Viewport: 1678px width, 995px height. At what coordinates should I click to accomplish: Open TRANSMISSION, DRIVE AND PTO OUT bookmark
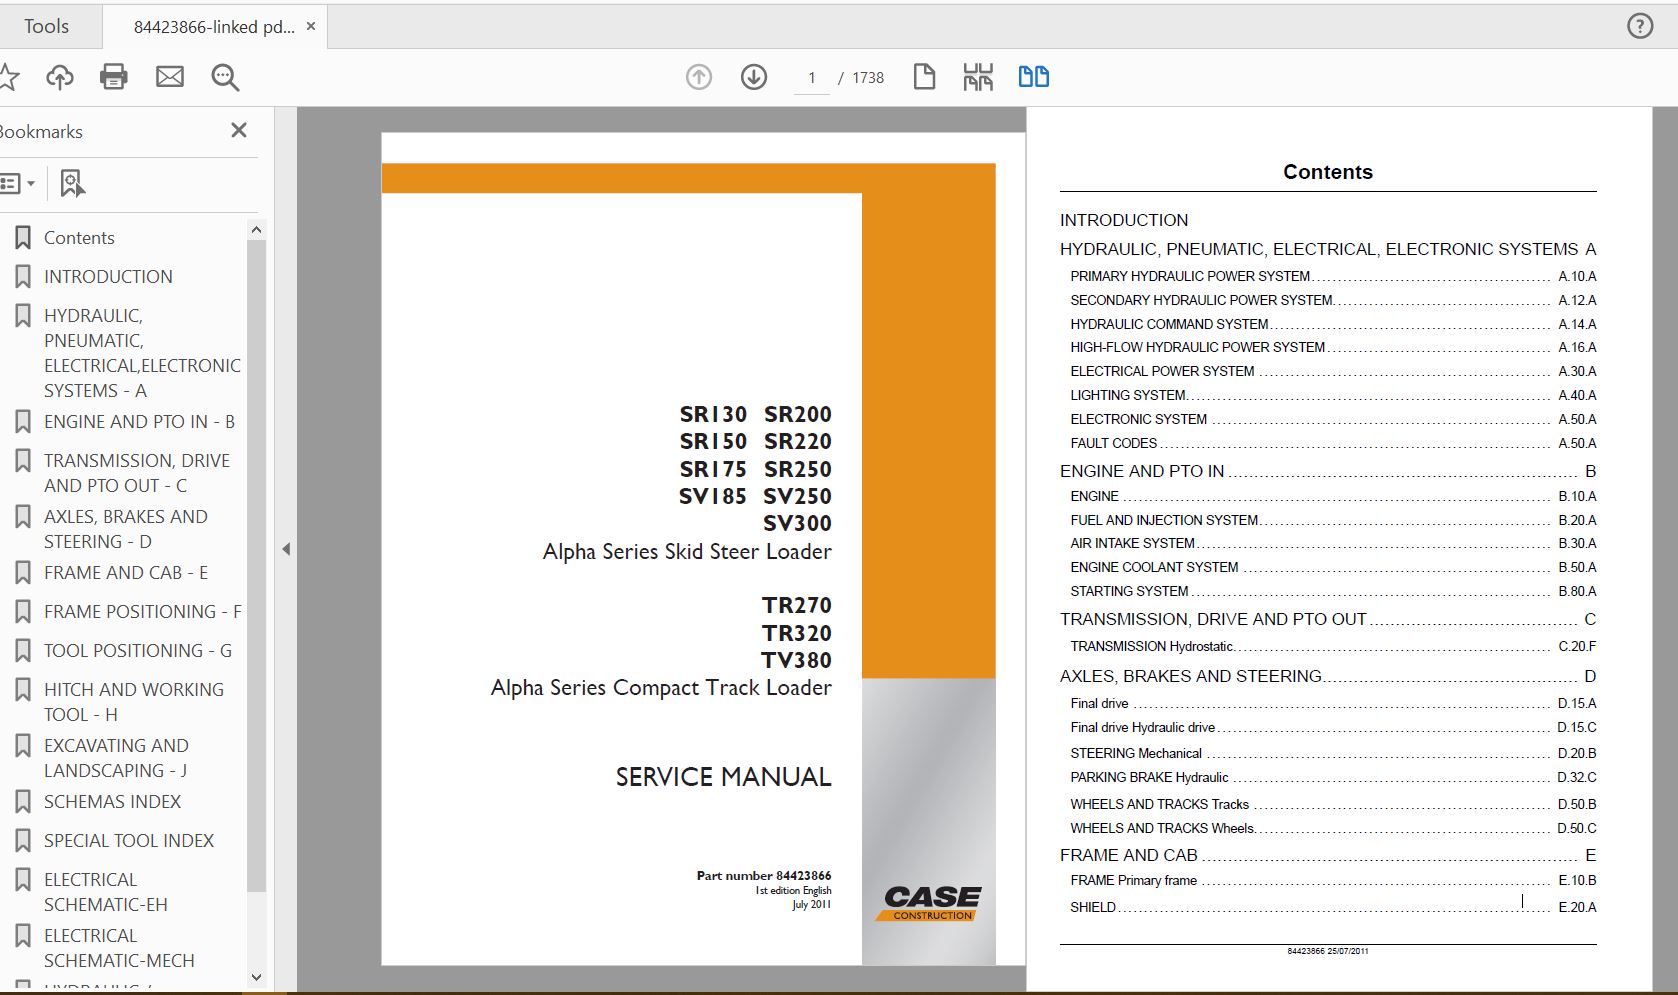point(137,473)
